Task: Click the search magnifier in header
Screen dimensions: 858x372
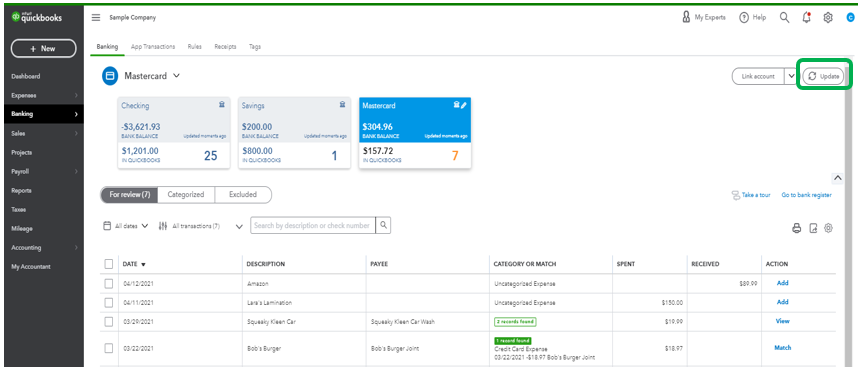Action: (x=785, y=18)
